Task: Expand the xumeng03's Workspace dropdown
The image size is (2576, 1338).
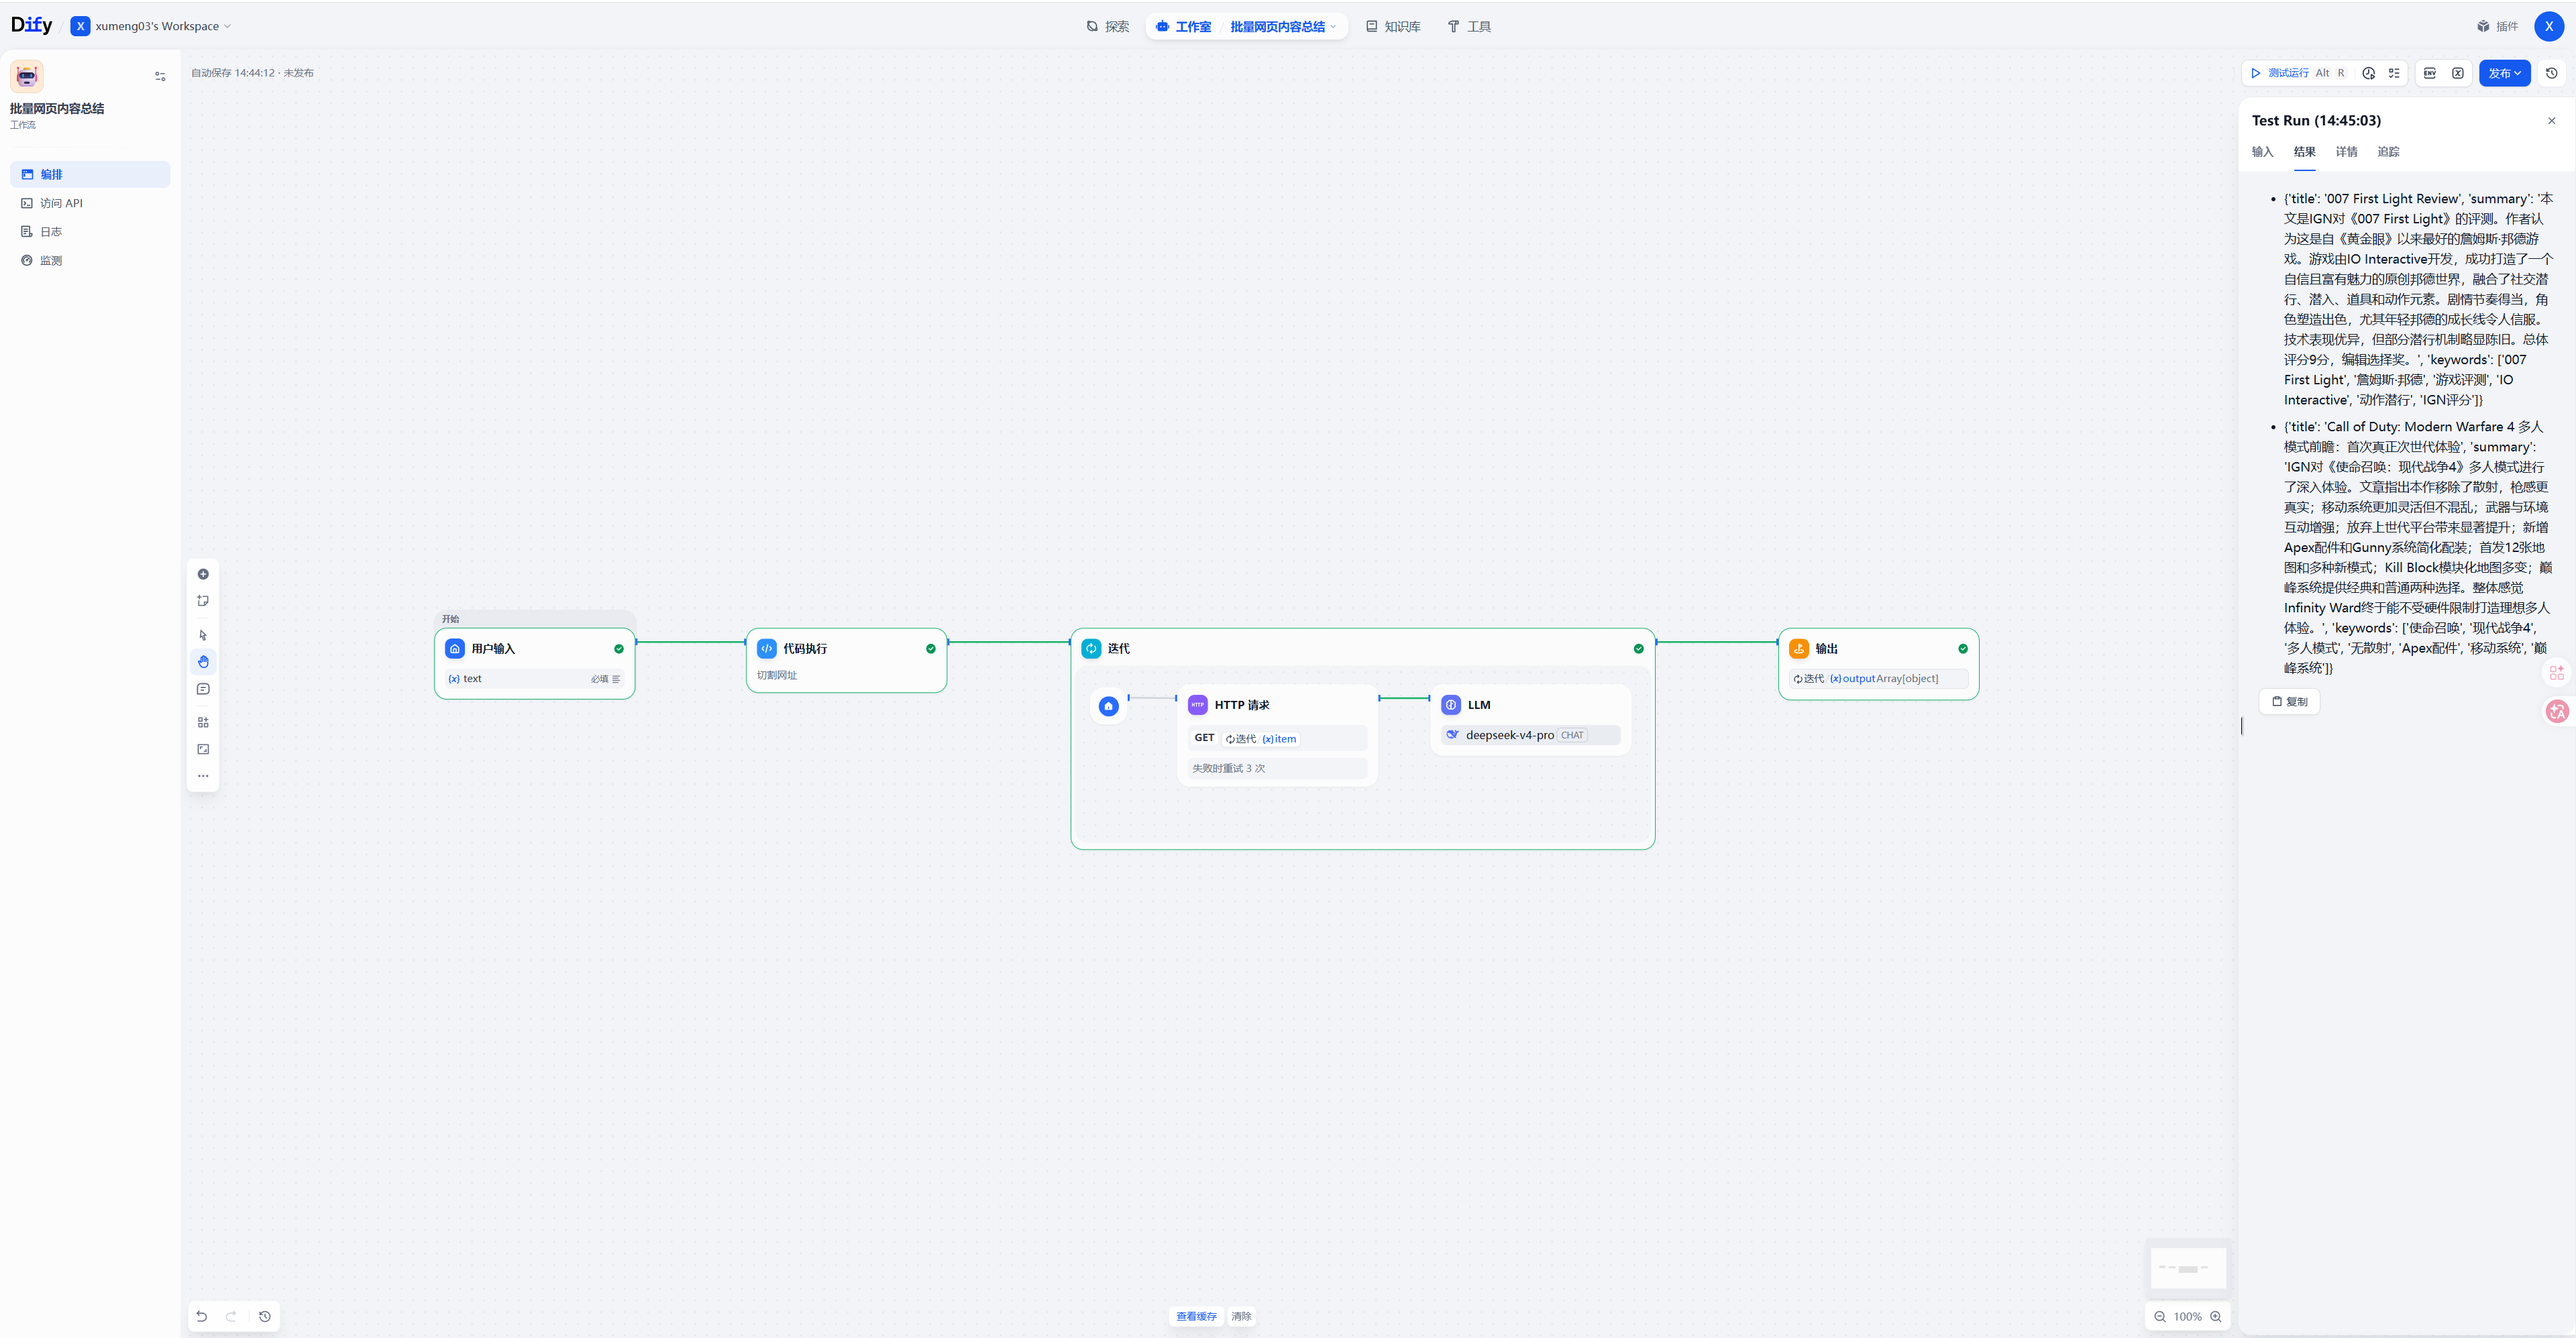Action: pos(151,26)
